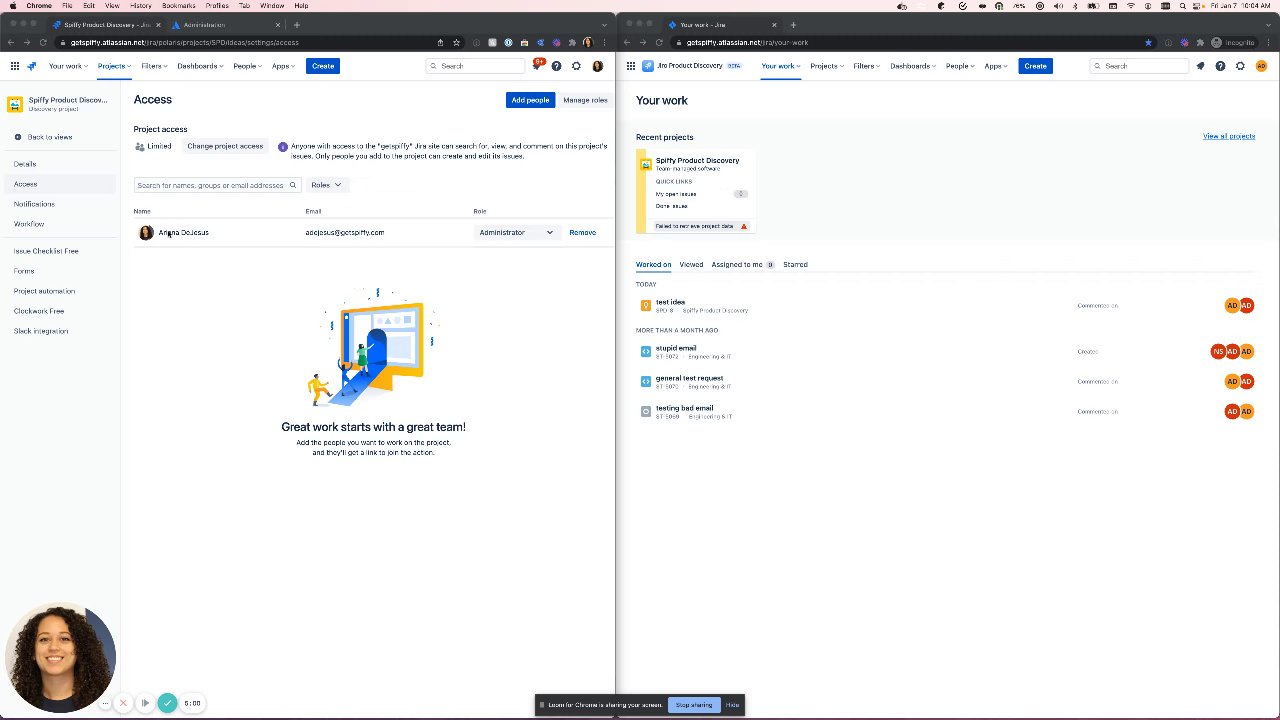Open Workflow settings in sidebar
The height and width of the screenshot is (720, 1280).
[x=29, y=224]
